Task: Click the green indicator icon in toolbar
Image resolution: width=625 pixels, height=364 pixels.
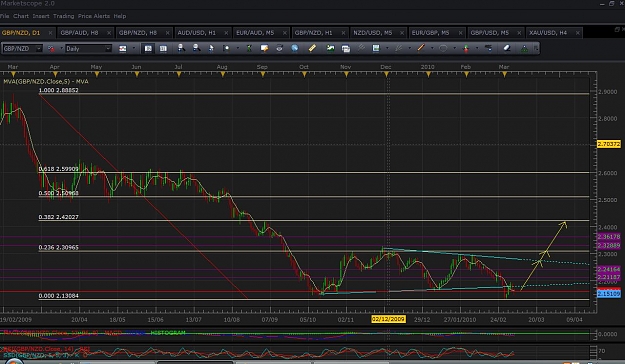Action: pyautogui.click(x=249, y=48)
